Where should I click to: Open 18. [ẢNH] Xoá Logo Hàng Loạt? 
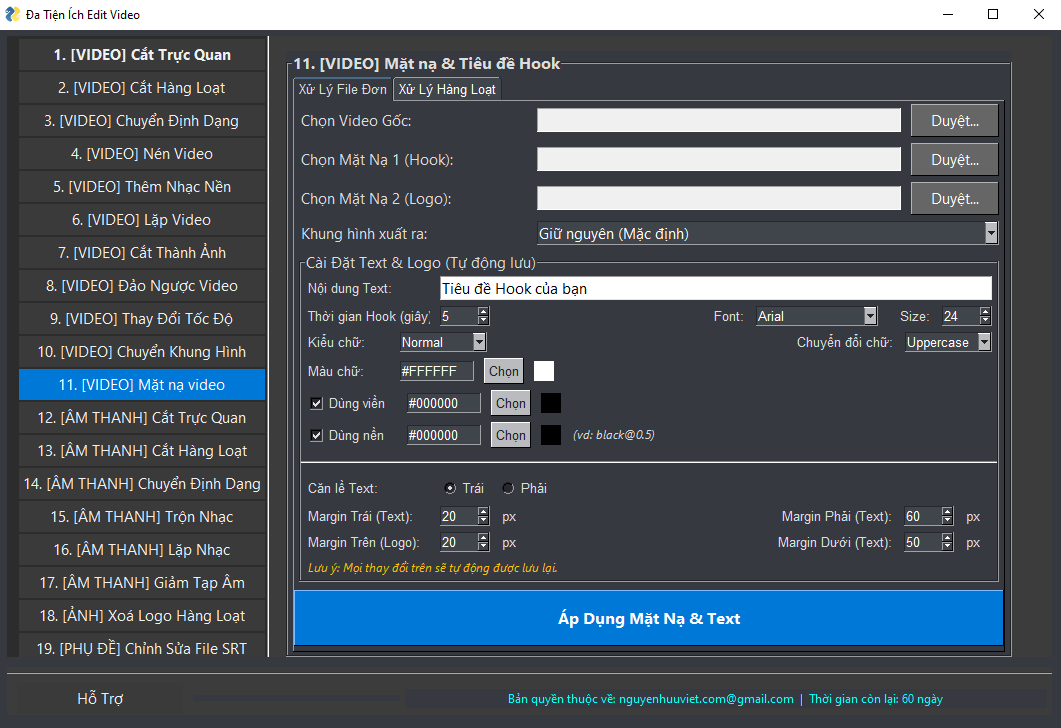(x=142, y=616)
